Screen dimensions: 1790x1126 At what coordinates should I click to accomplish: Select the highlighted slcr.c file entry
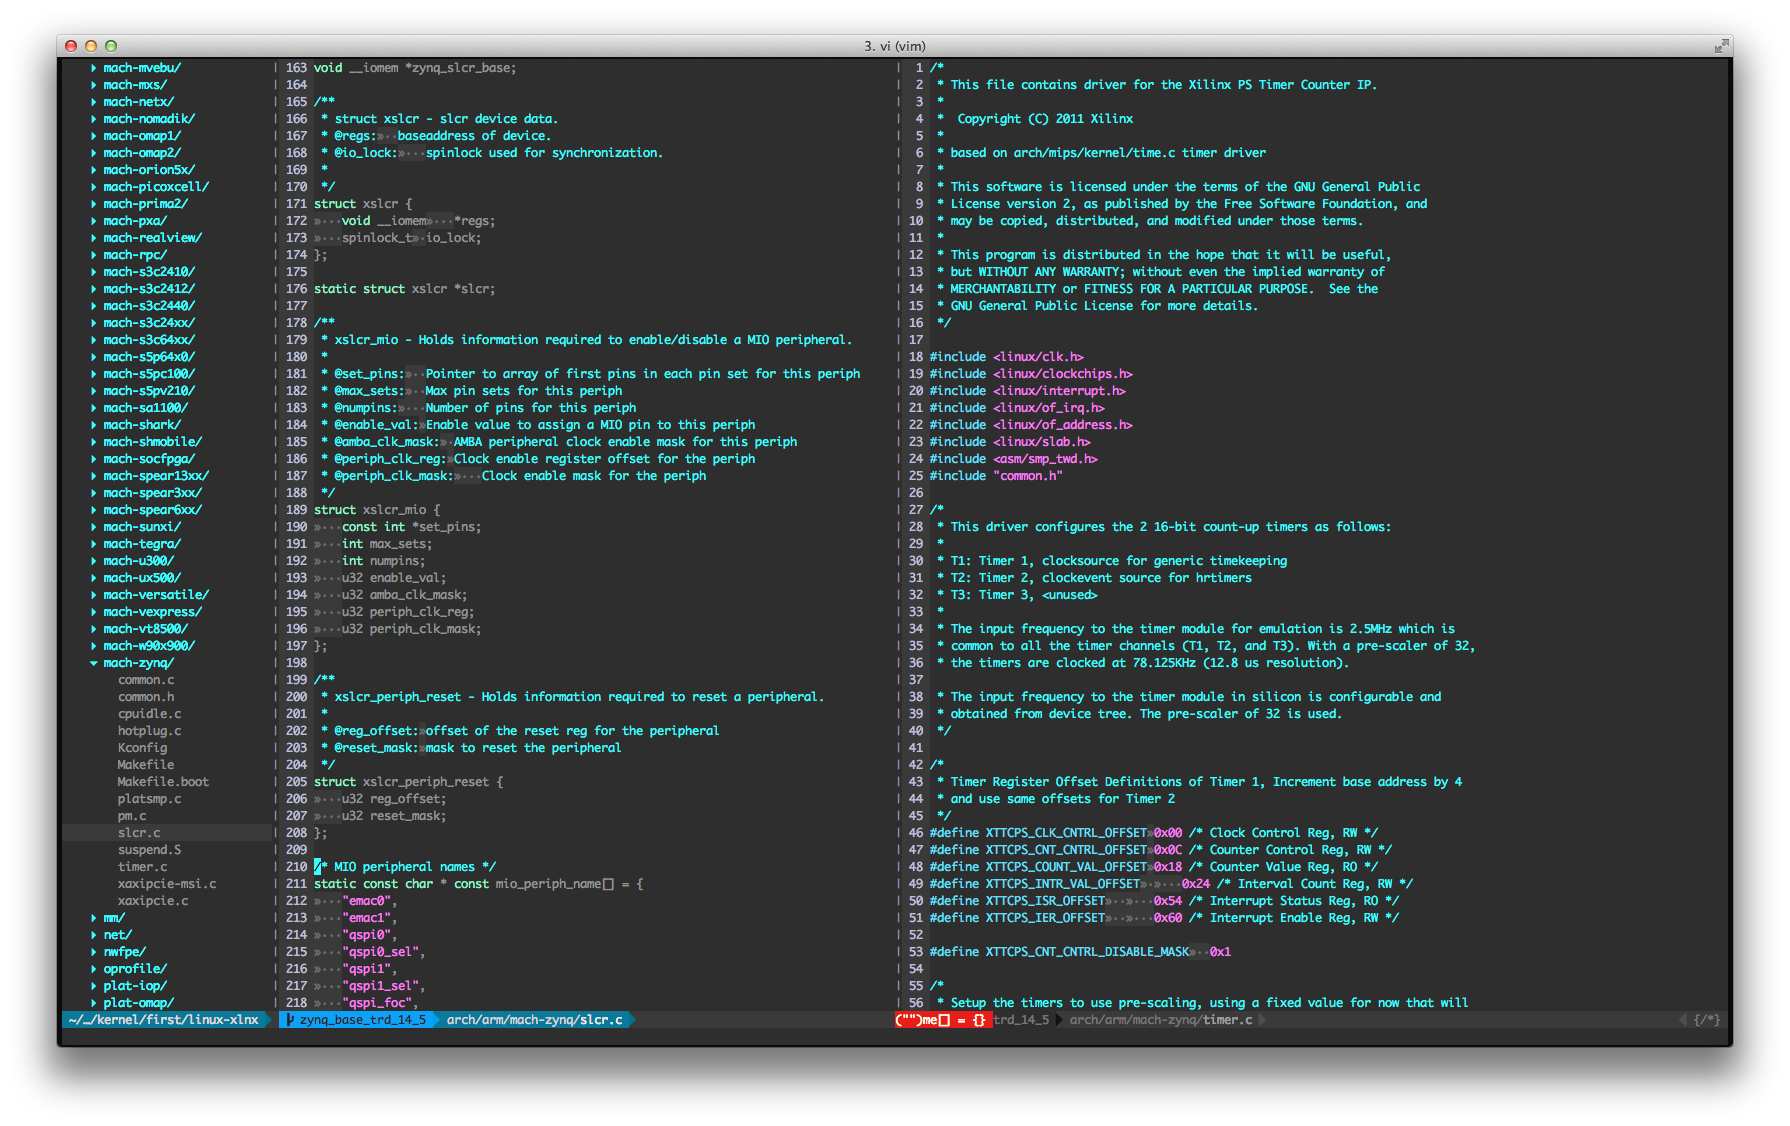(x=139, y=833)
